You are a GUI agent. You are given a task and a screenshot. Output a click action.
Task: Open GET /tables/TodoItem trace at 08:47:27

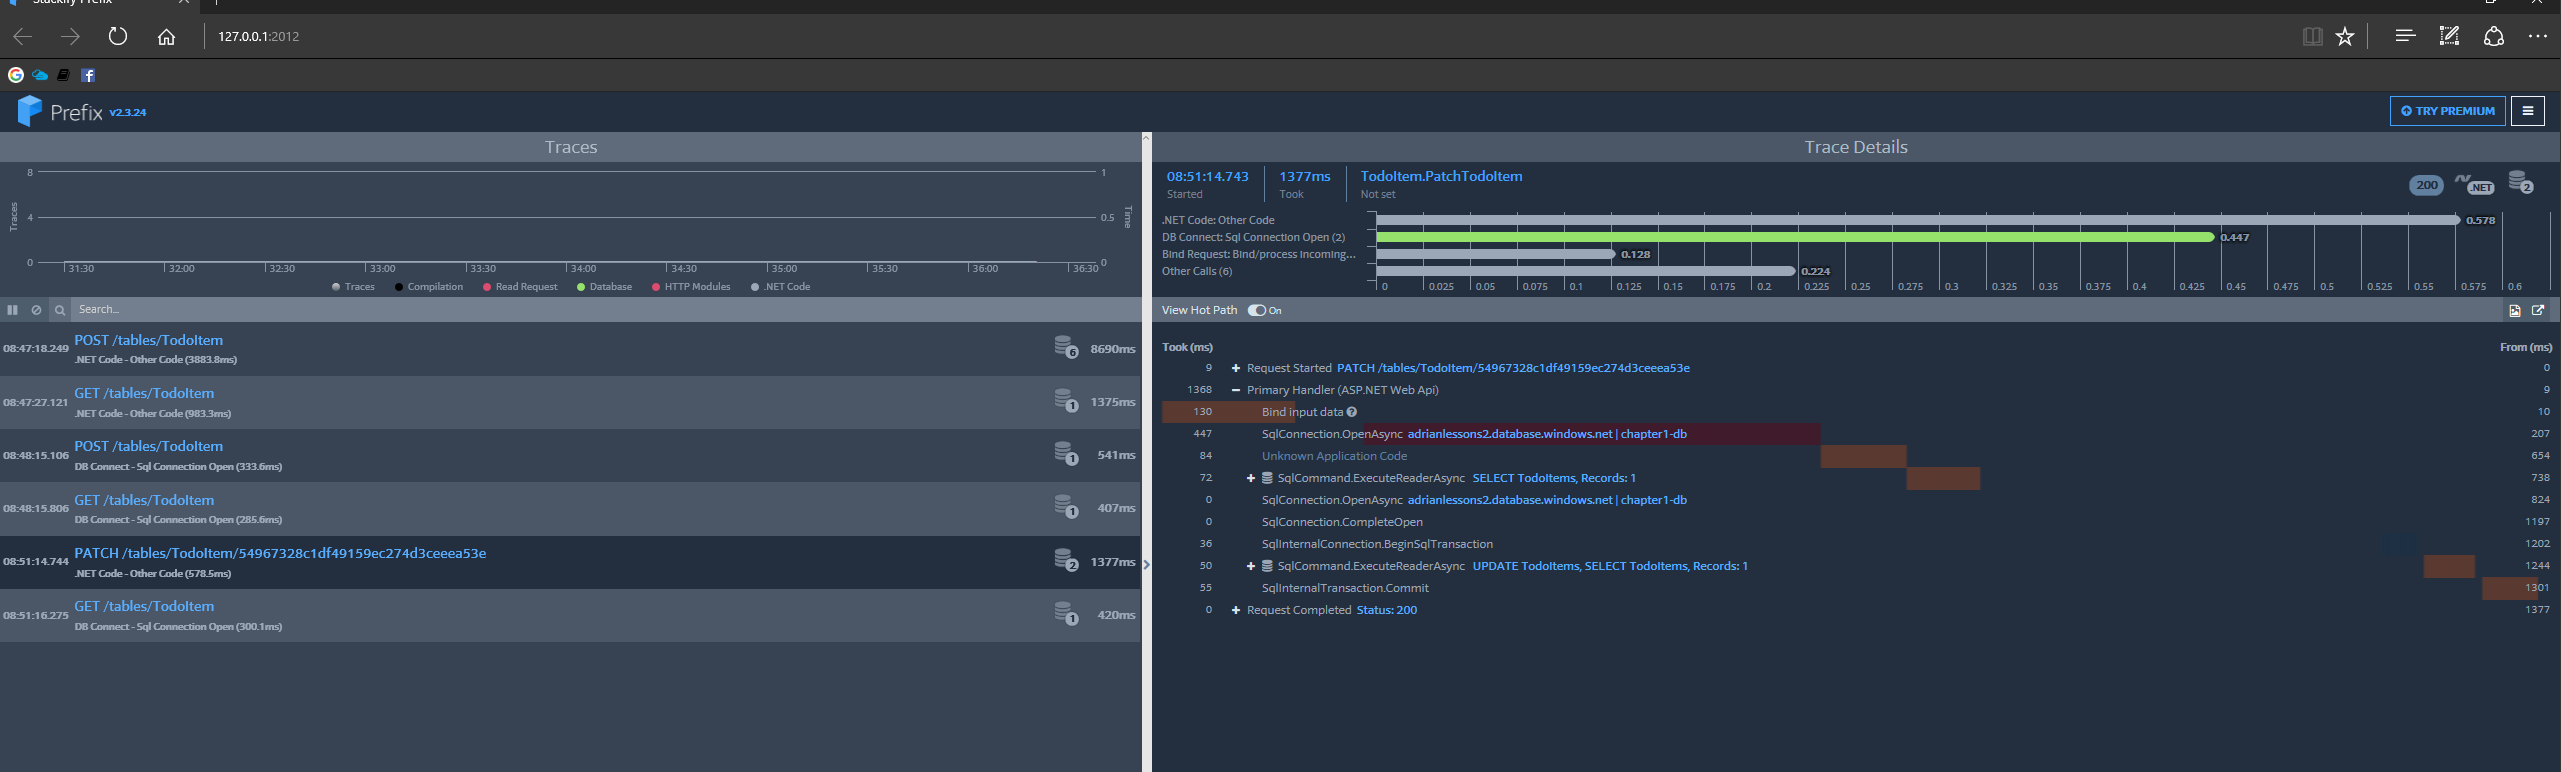click(570, 402)
